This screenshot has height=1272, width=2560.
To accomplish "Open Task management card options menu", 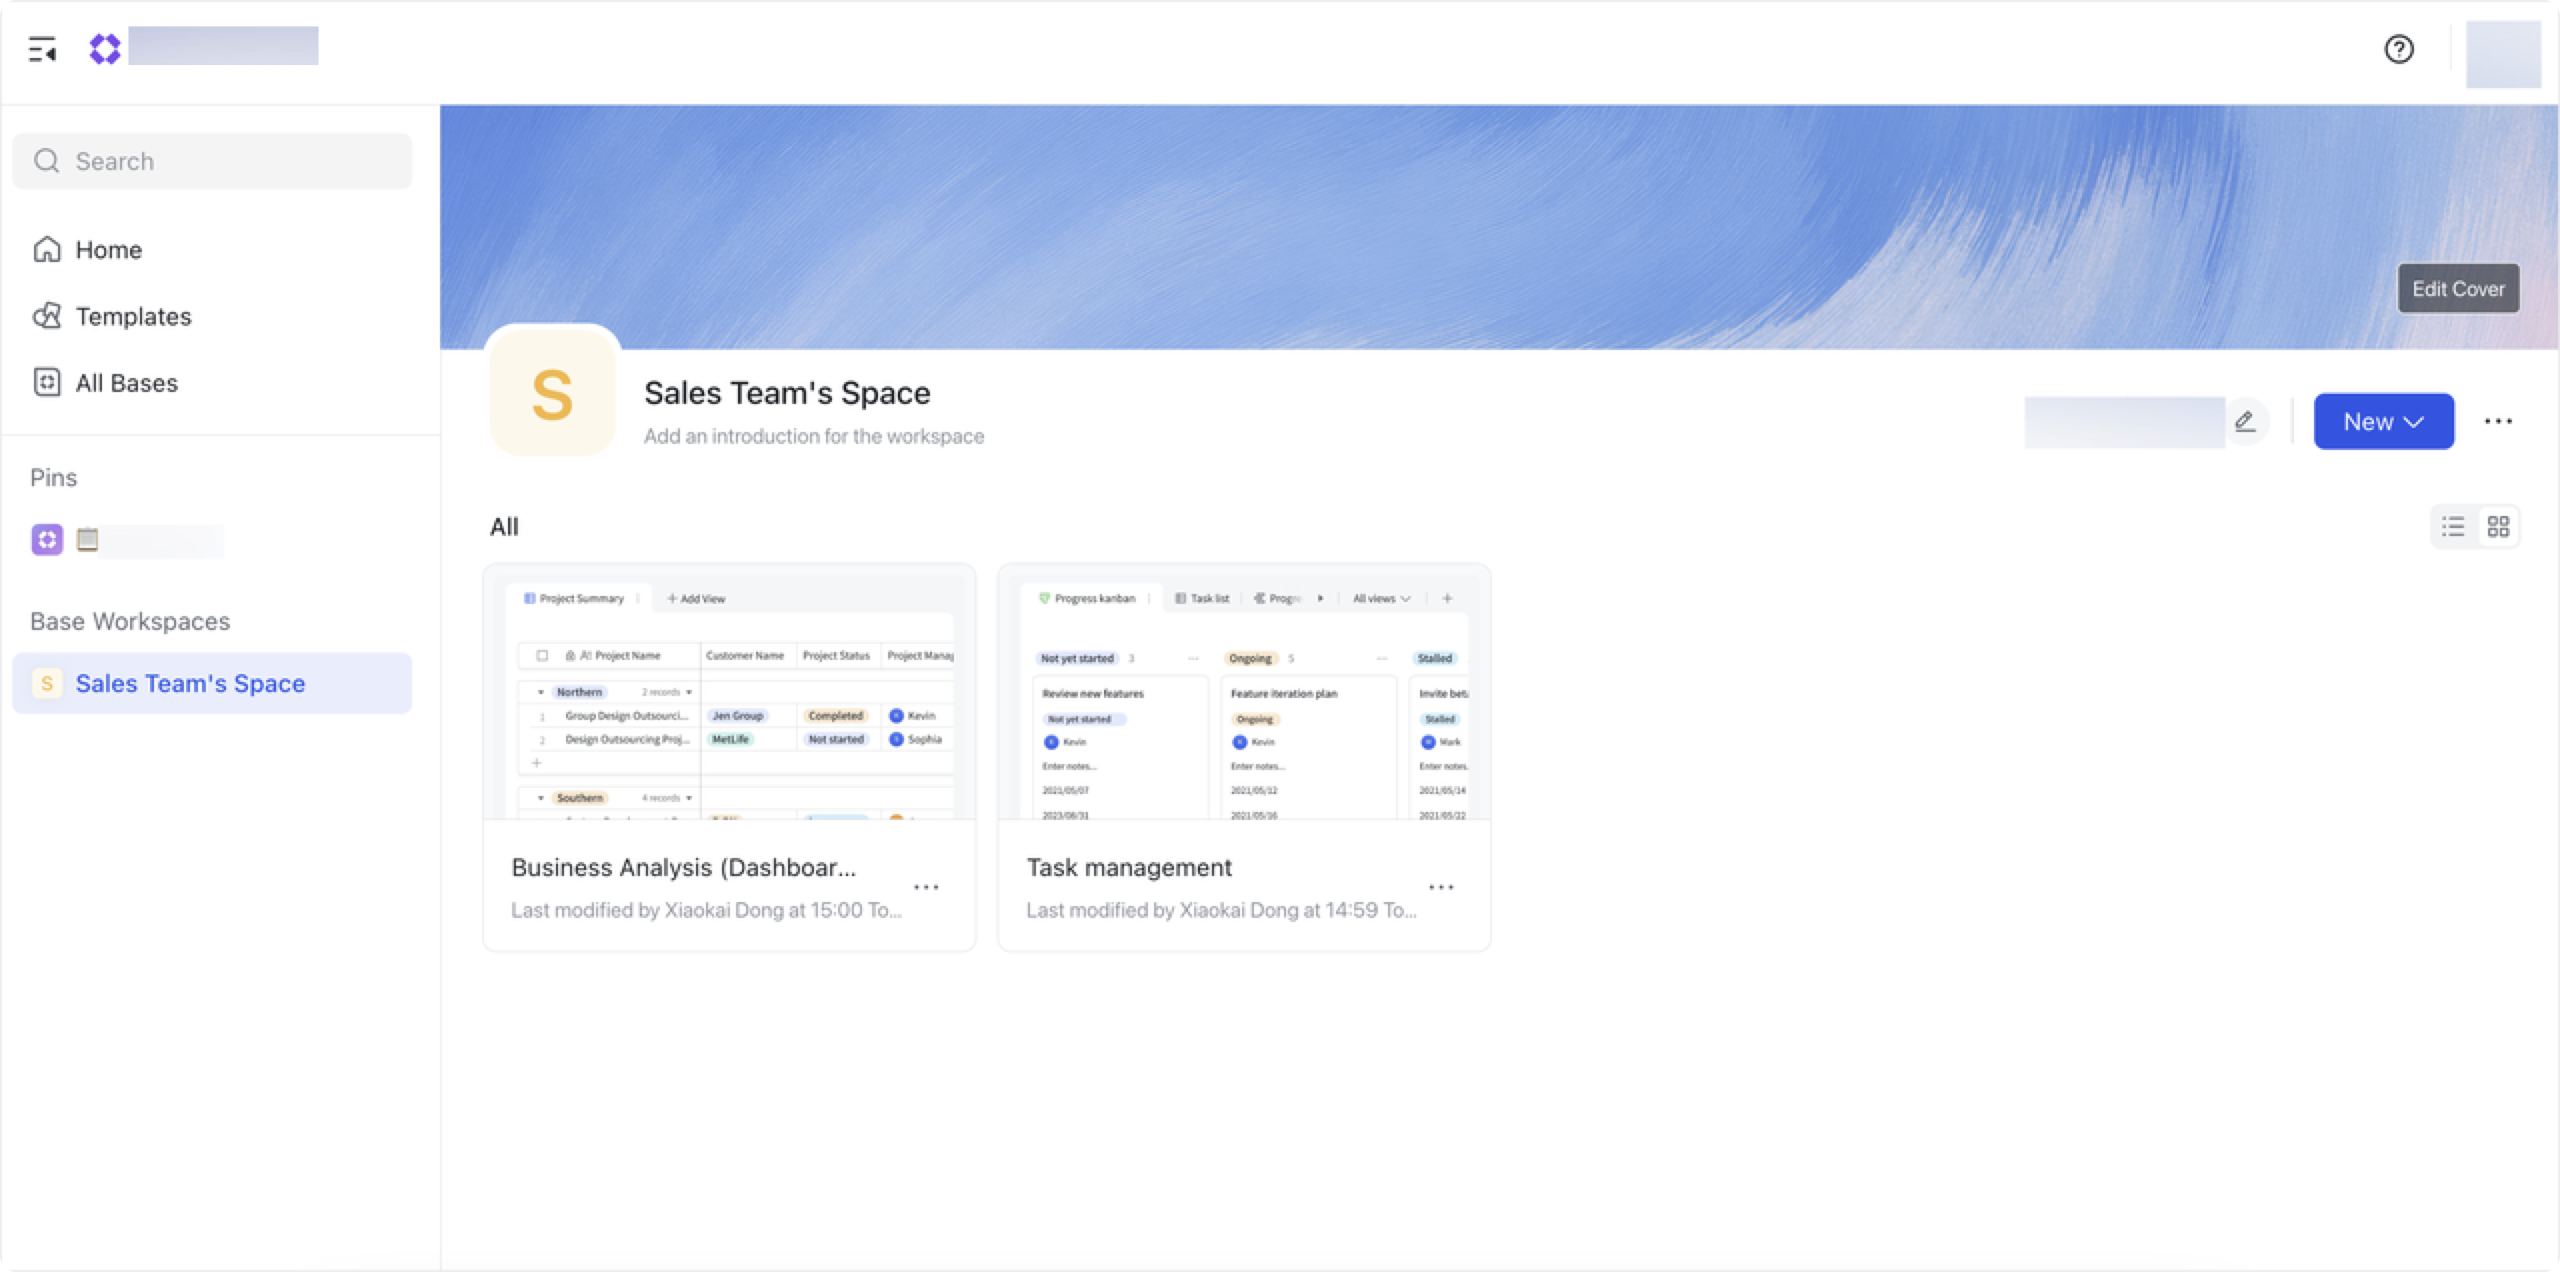I will click(x=1441, y=887).
